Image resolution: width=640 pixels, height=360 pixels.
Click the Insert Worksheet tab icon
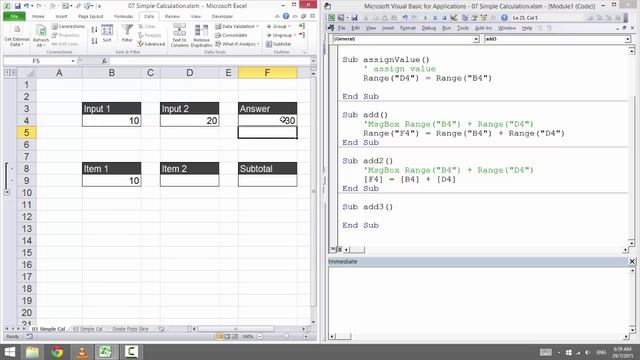(x=161, y=329)
